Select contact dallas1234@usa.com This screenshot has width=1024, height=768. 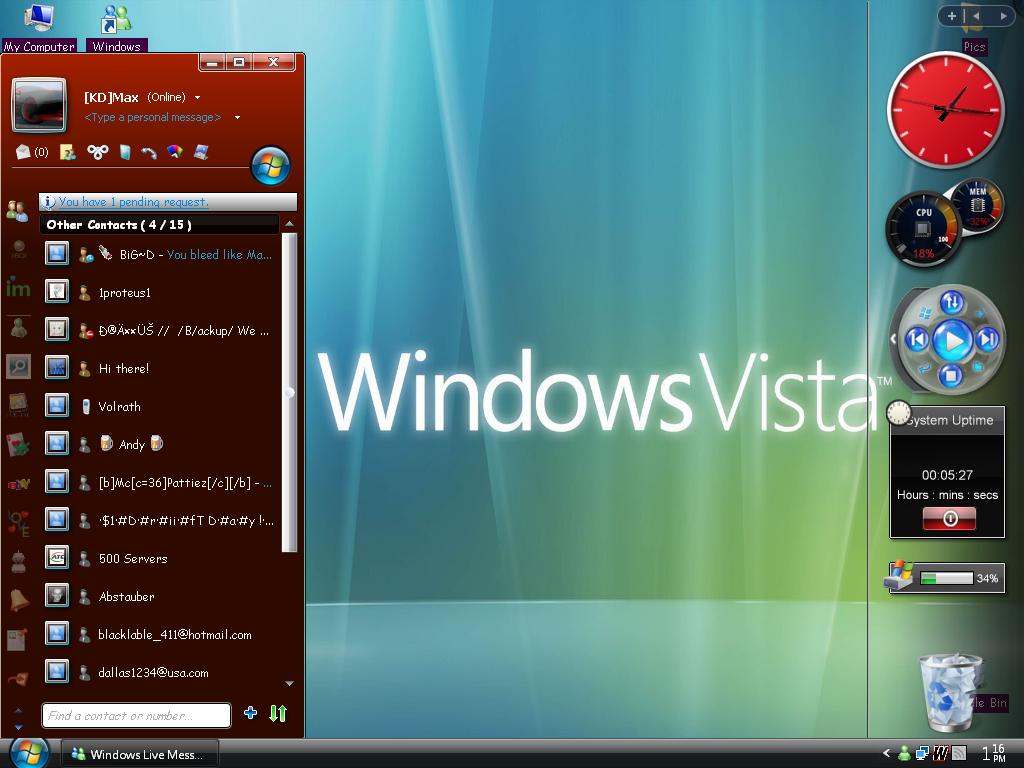(x=157, y=672)
